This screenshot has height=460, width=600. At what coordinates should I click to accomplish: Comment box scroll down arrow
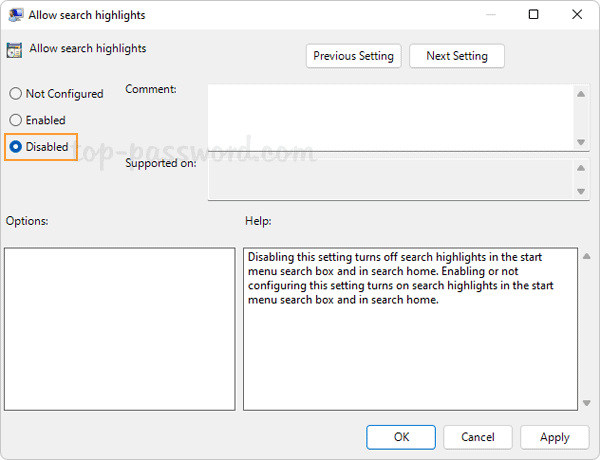point(581,142)
